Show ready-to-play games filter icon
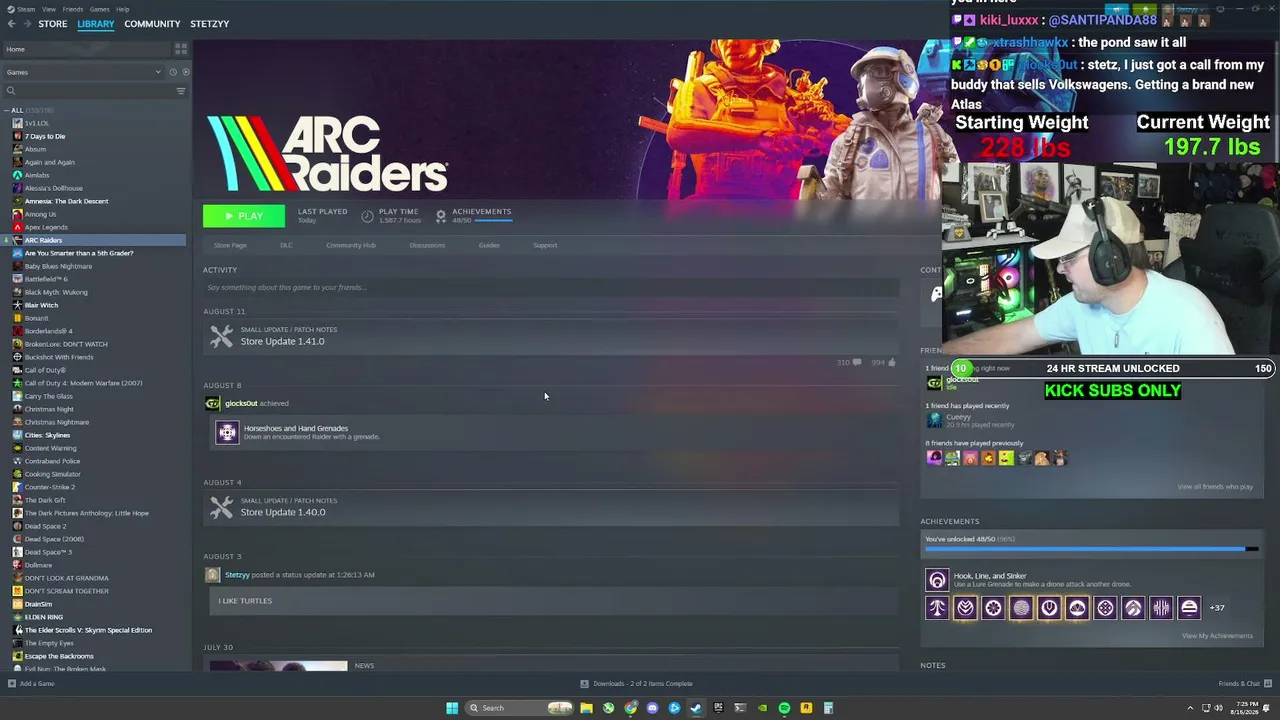The image size is (1280, 720). point(185,72)
